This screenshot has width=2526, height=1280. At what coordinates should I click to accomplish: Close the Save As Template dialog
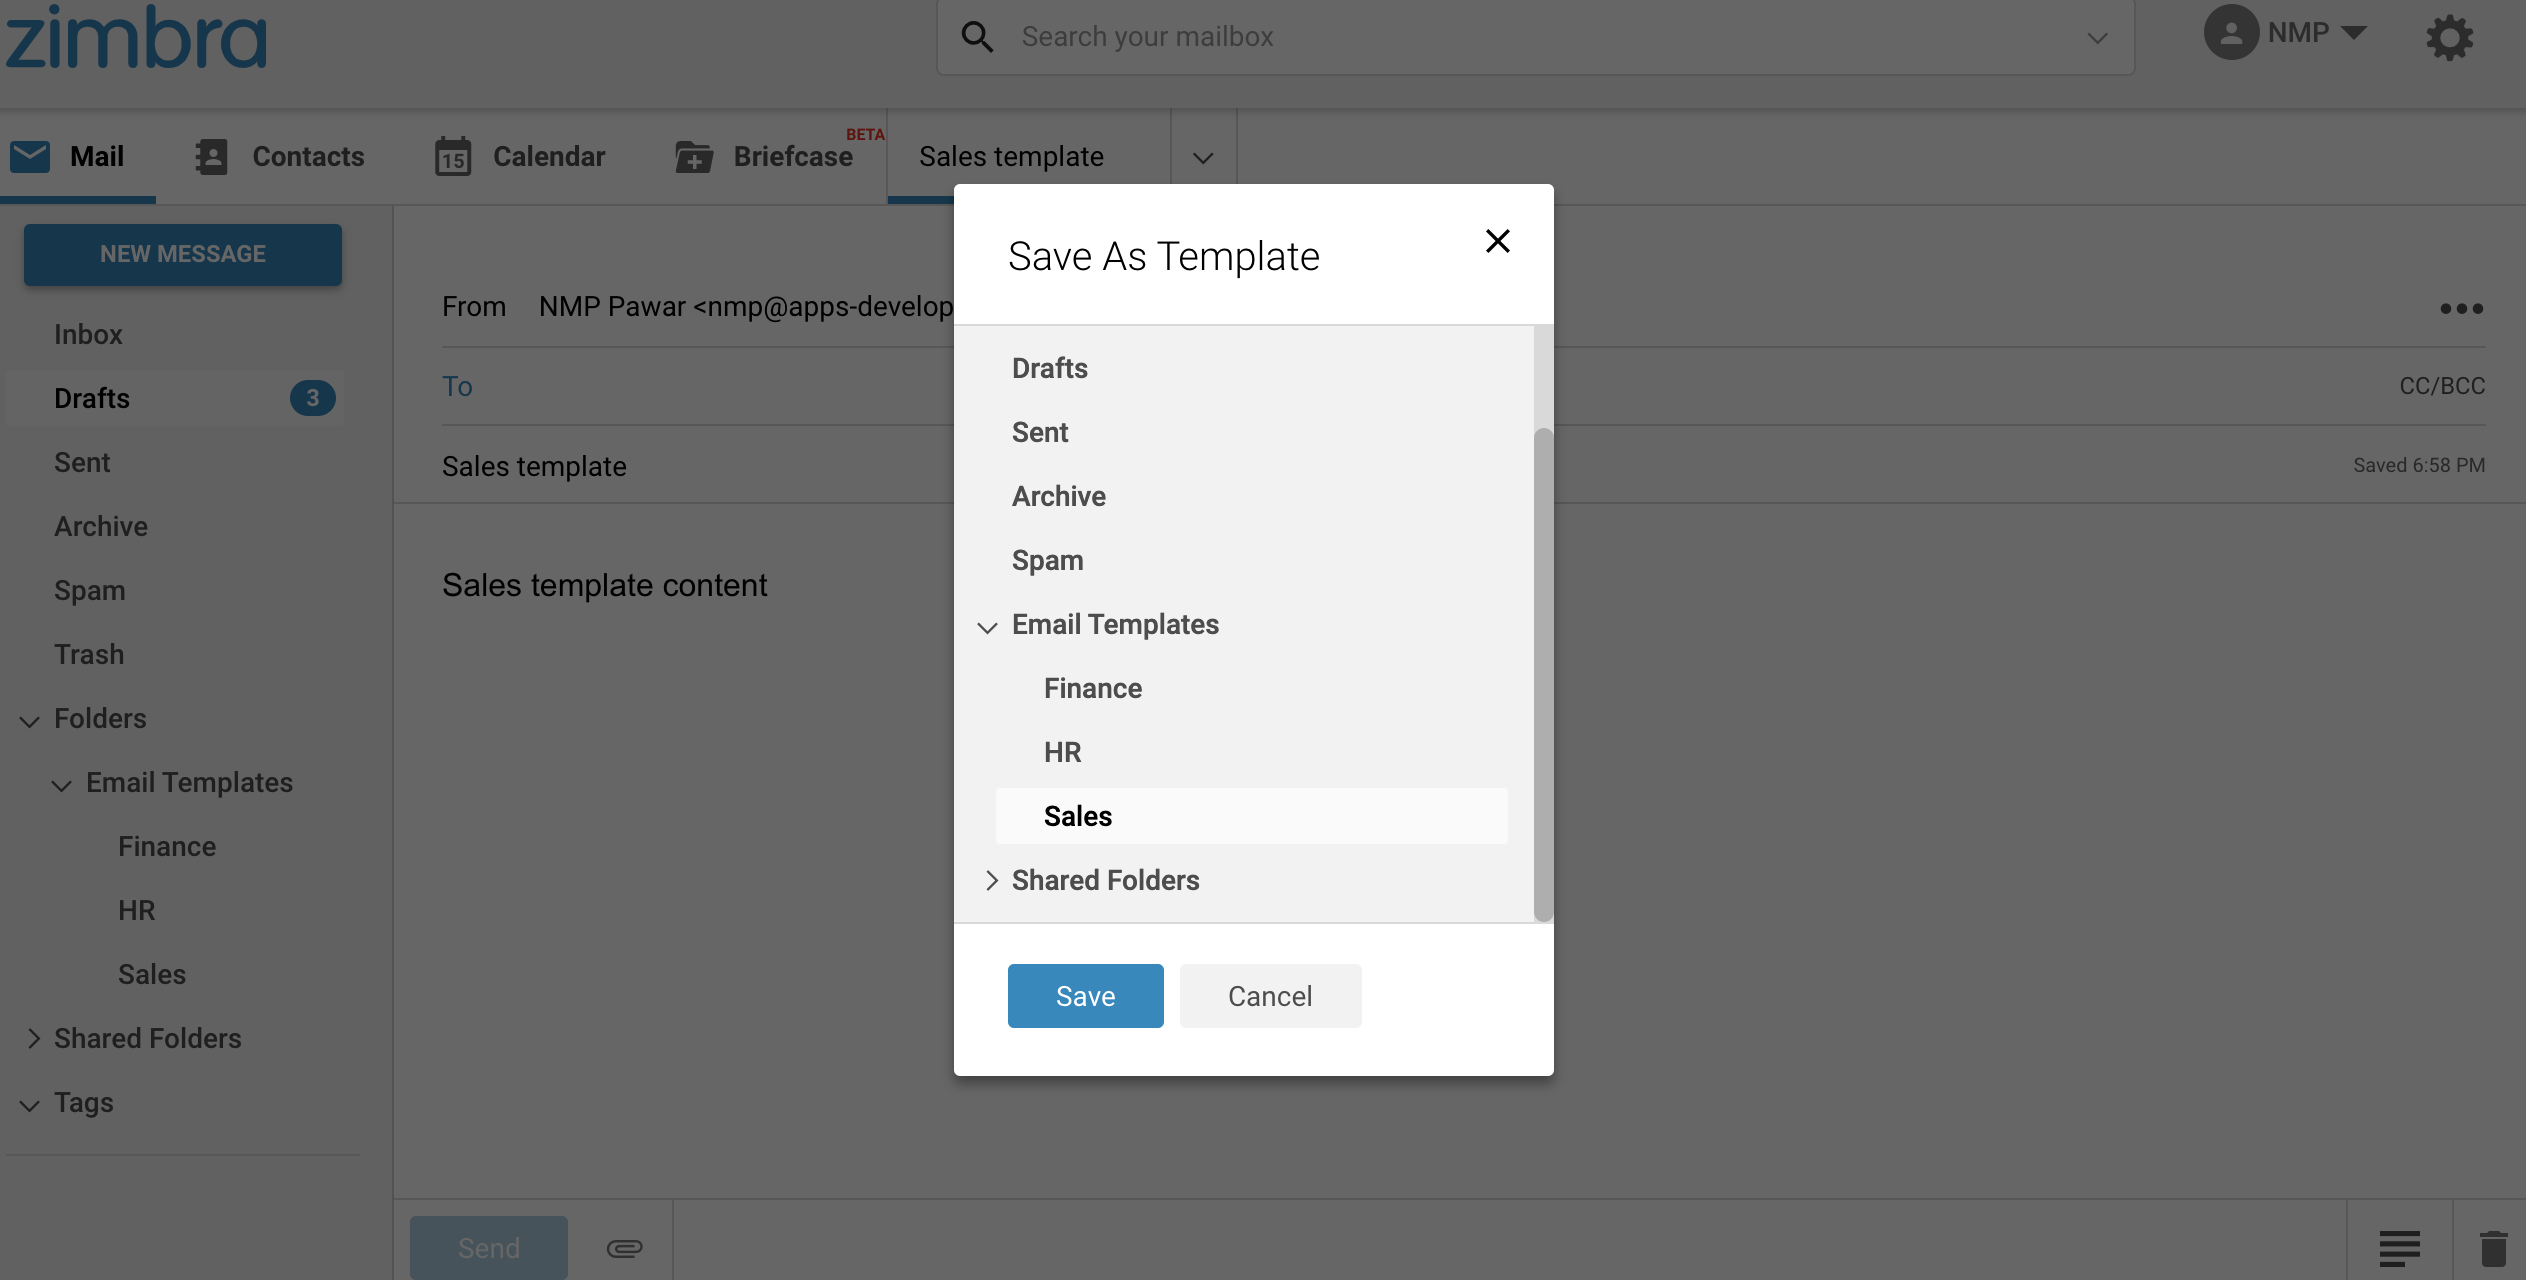coord(1497,241)
